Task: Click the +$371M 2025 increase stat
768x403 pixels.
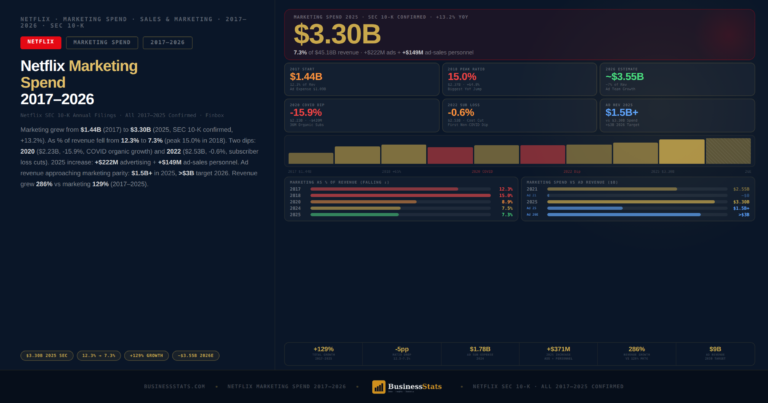Action: pos(558,354)
